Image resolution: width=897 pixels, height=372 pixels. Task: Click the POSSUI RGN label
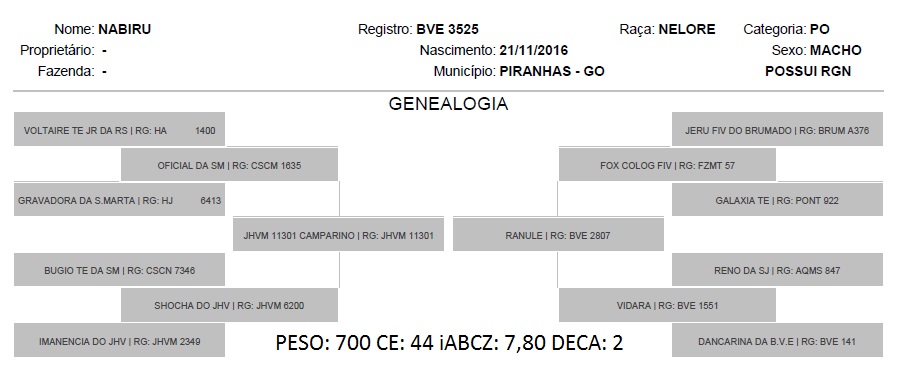pos(808,72)
